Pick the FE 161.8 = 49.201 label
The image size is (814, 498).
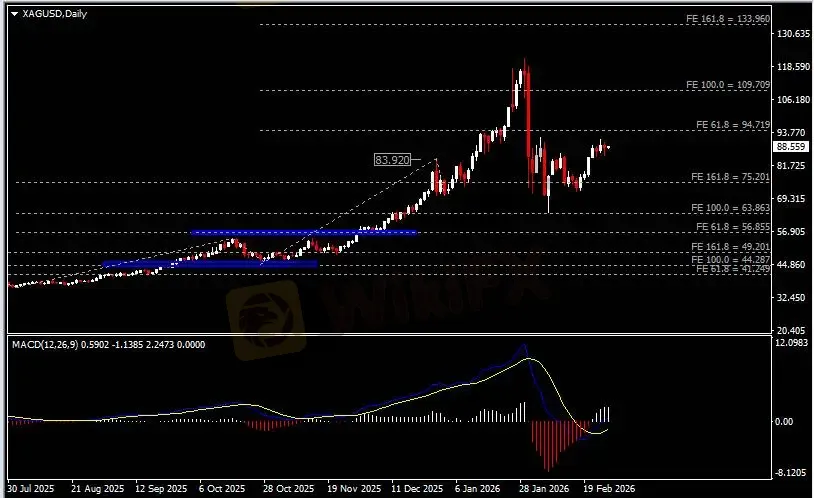pos(730,247)
